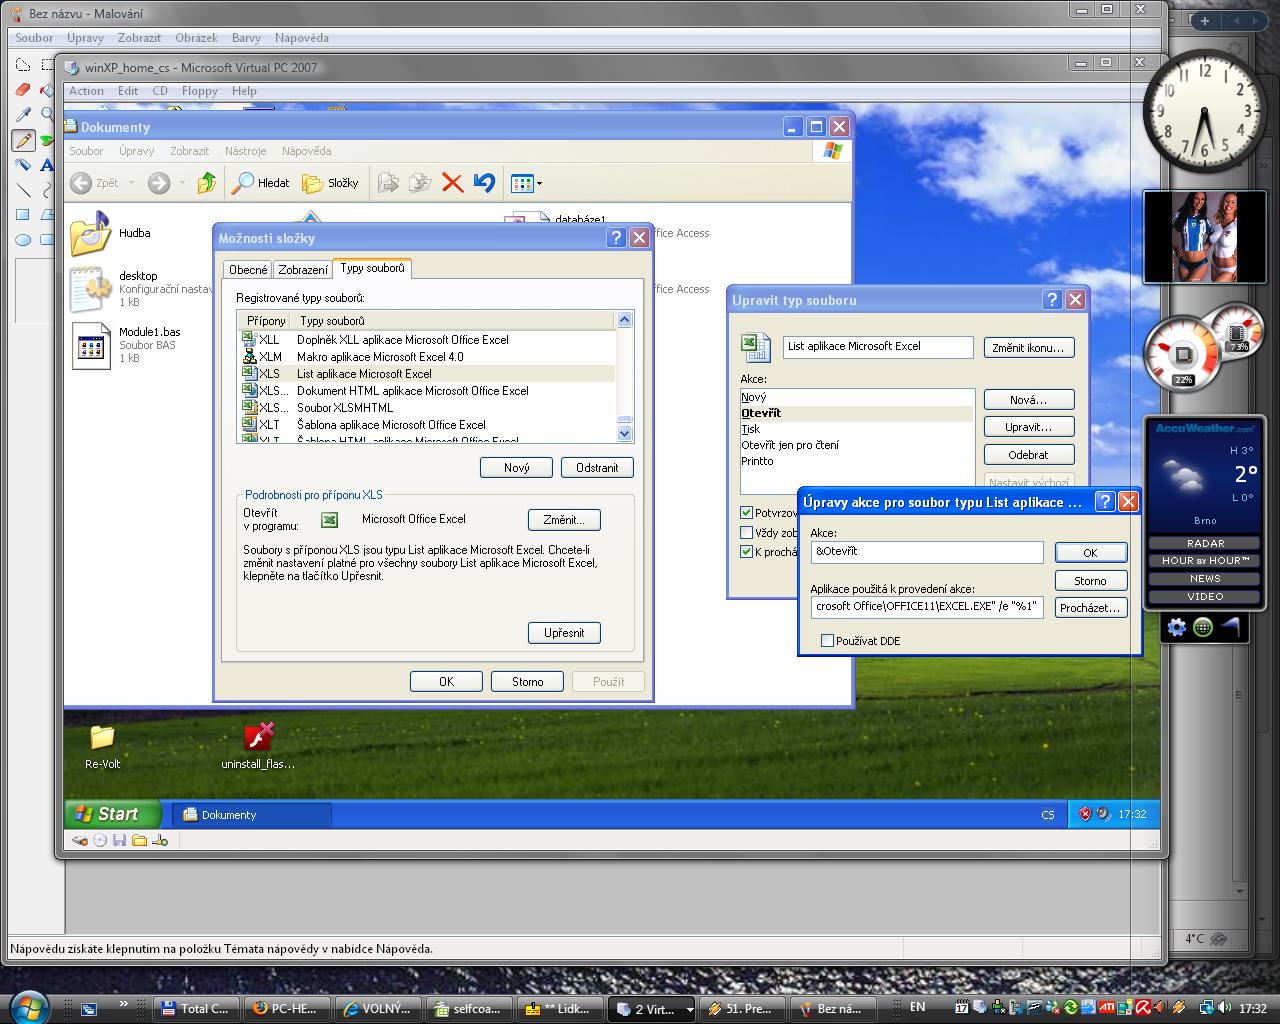Click the Změnit ikonu... button
1280x1024 pixels.
1028,348
